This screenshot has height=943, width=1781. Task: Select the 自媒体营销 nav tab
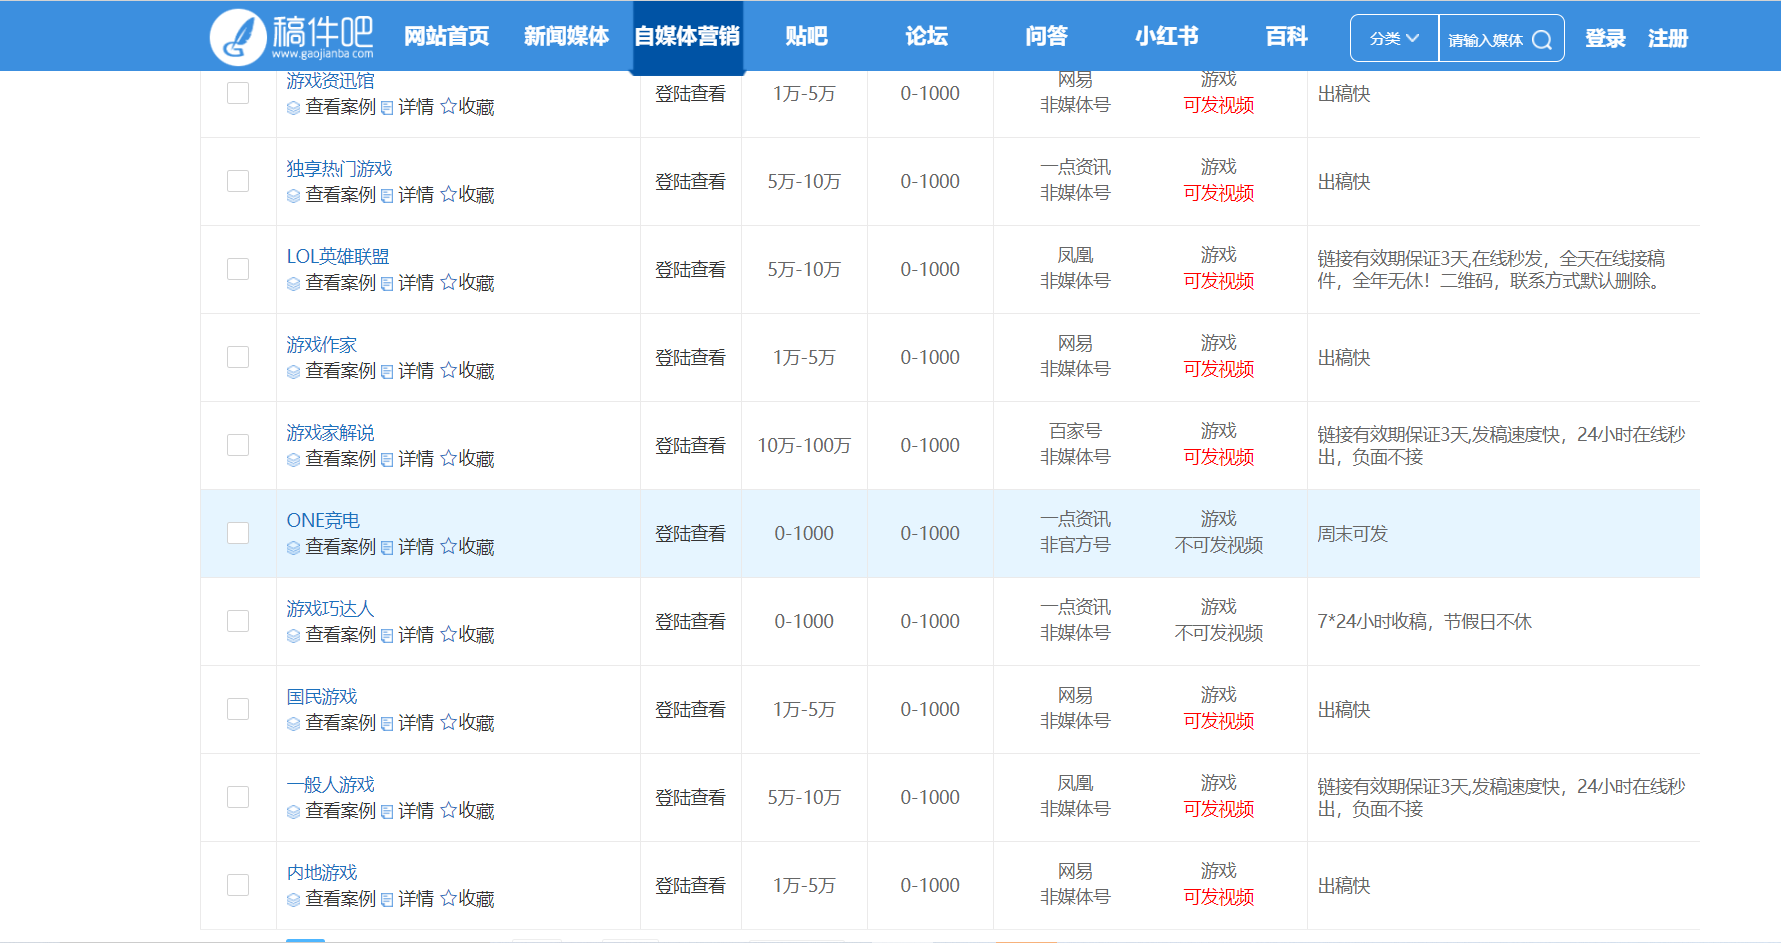point(687,37)
